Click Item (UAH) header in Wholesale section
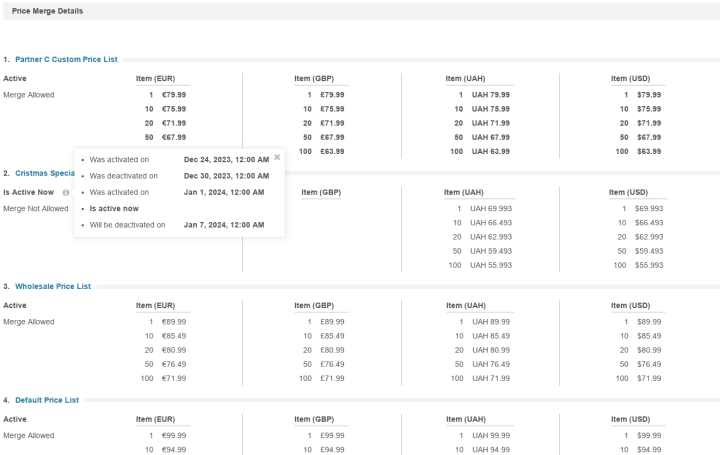 [466, 305]
